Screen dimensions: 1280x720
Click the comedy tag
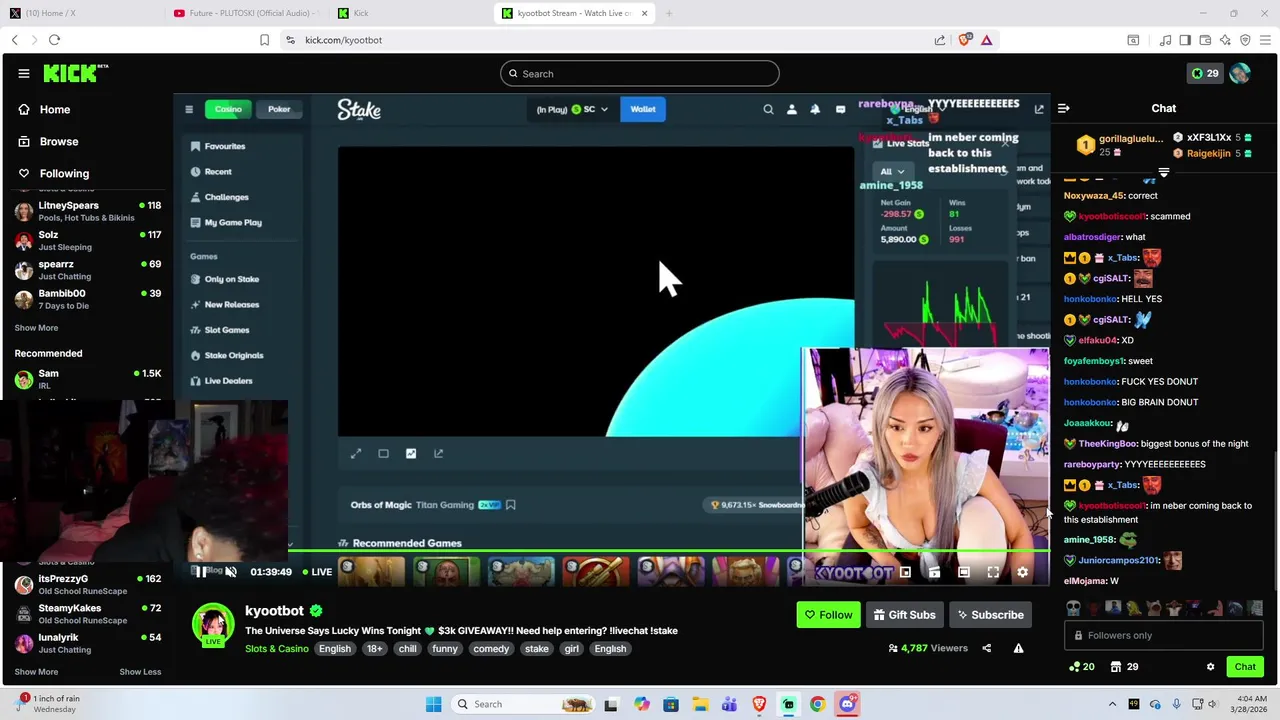click(491, 649)
